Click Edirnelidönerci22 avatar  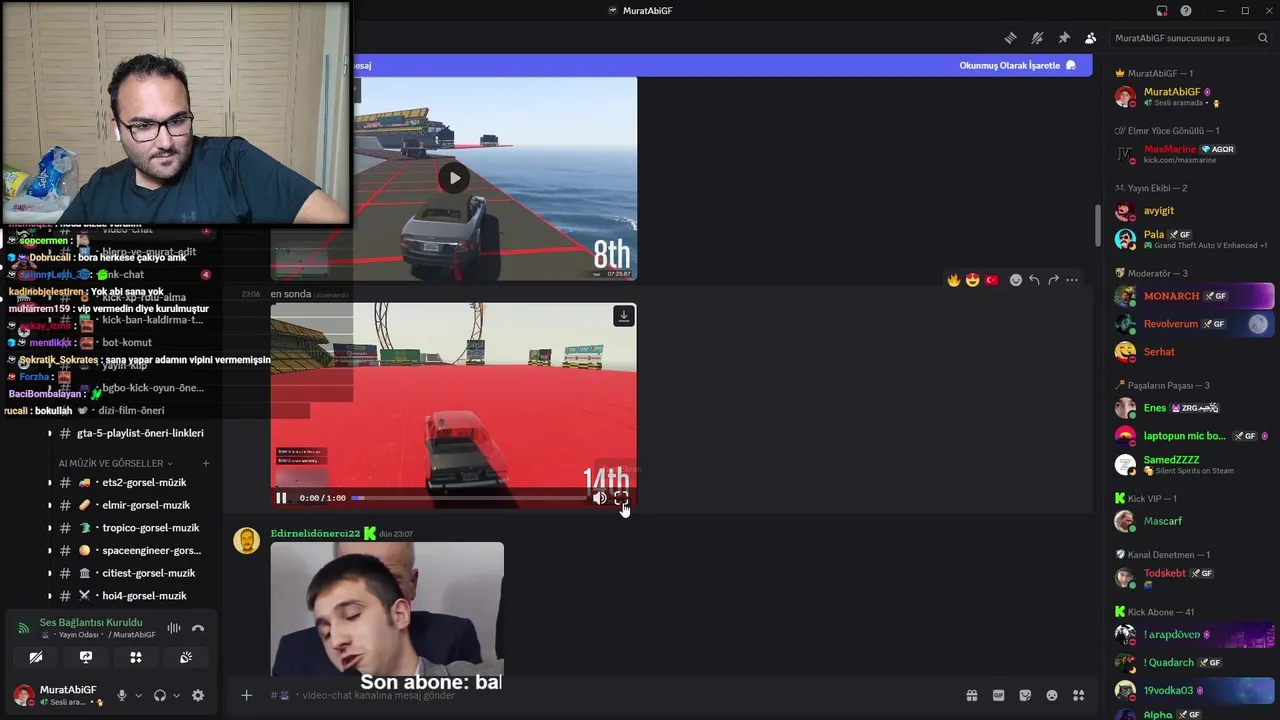246,541
